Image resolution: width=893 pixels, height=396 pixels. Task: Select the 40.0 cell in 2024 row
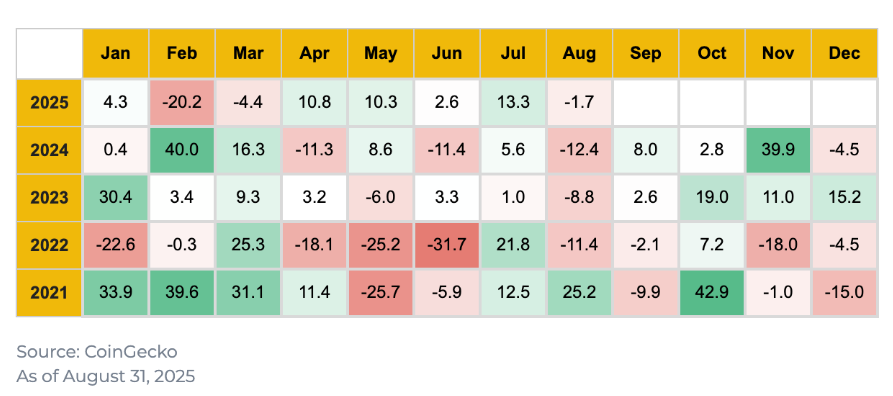coord(182,150)
